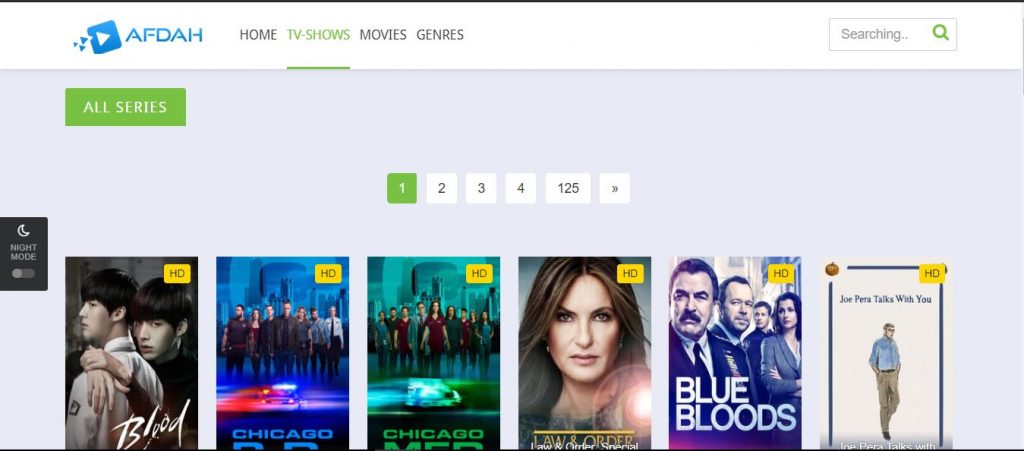
Task: Open the Genres menu
Action: pos(440,35)
